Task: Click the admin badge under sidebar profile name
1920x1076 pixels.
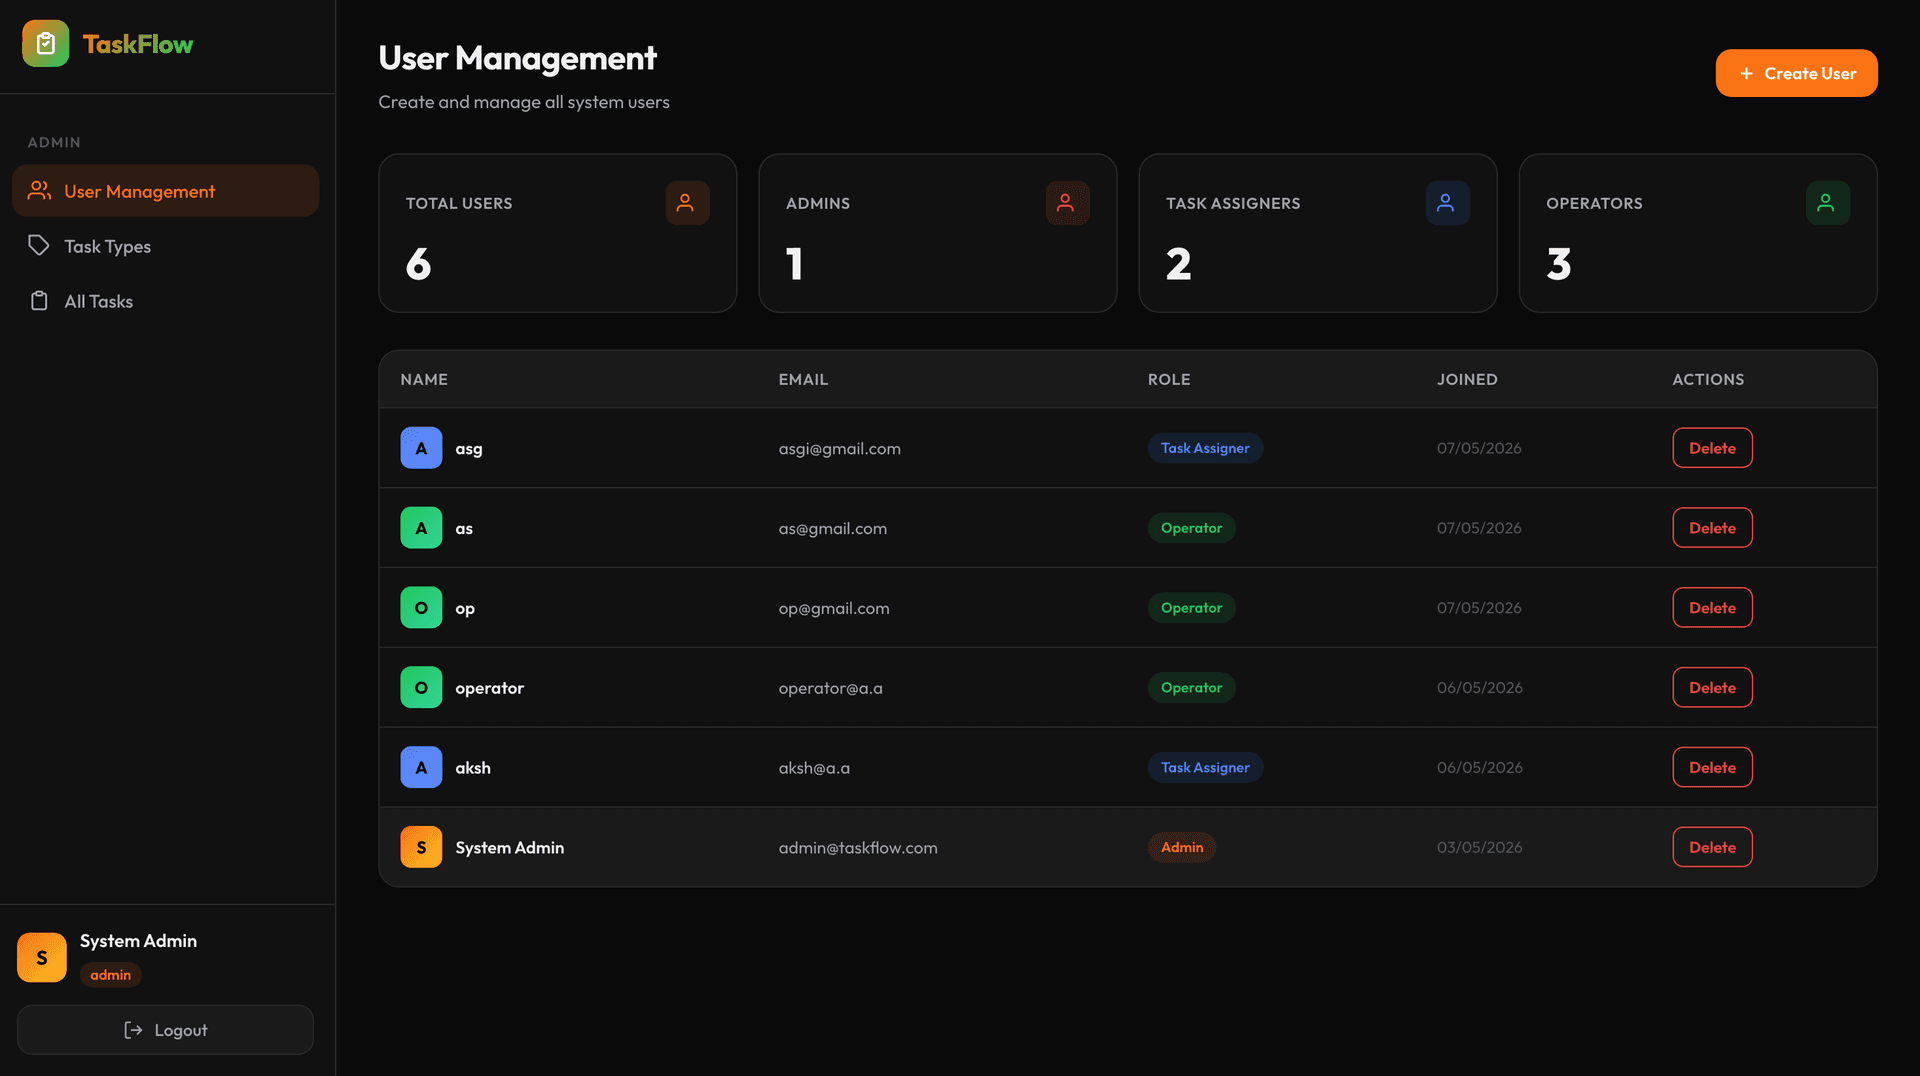Action: 111,975
